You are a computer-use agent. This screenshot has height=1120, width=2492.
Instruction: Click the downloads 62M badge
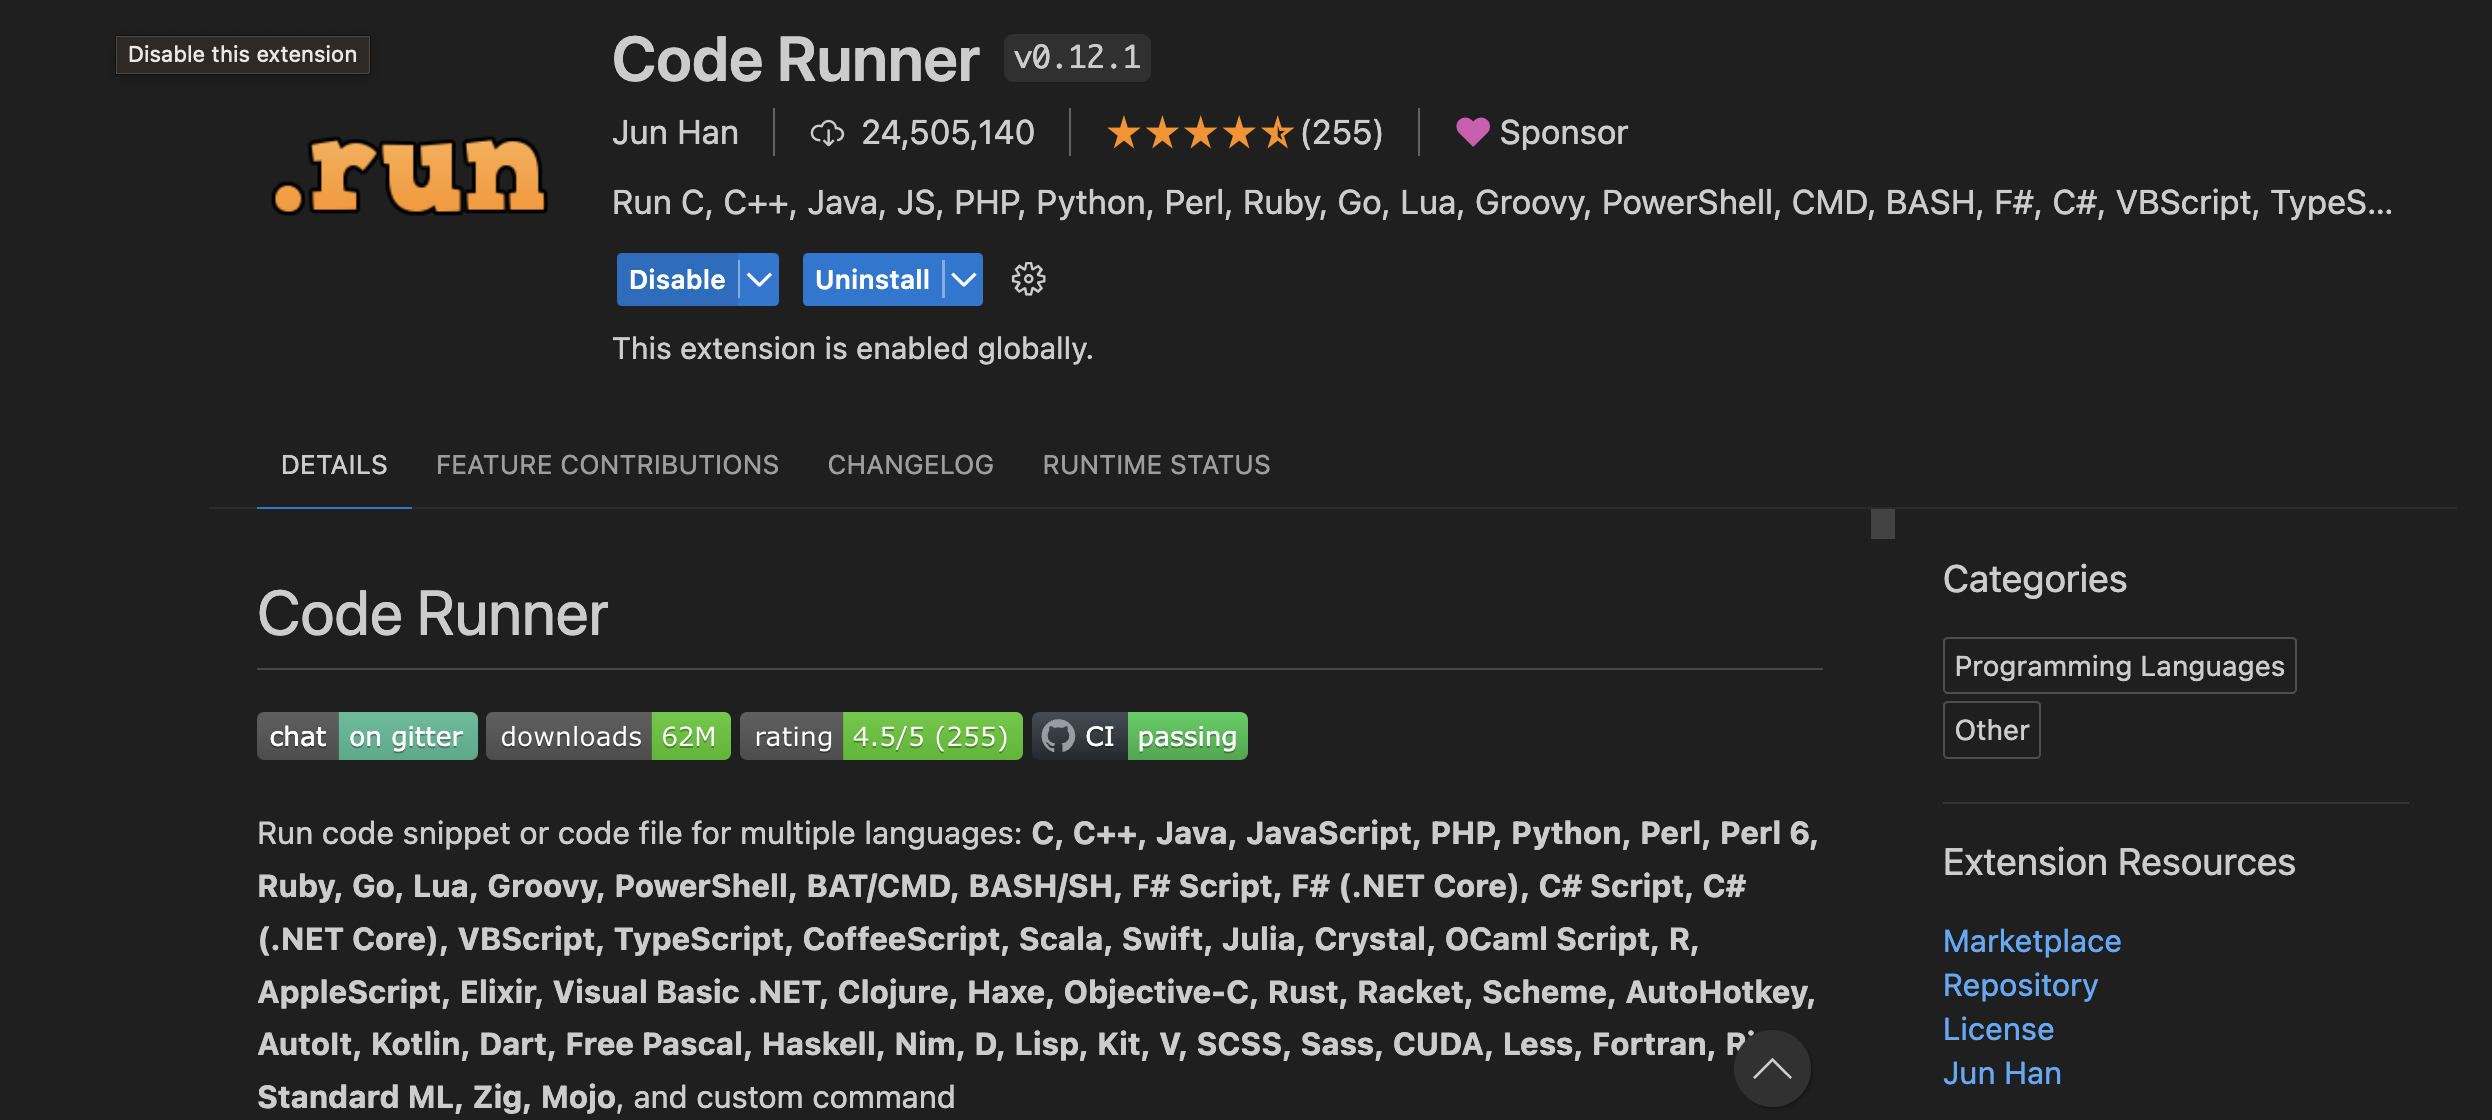click(x=608, y=736)
